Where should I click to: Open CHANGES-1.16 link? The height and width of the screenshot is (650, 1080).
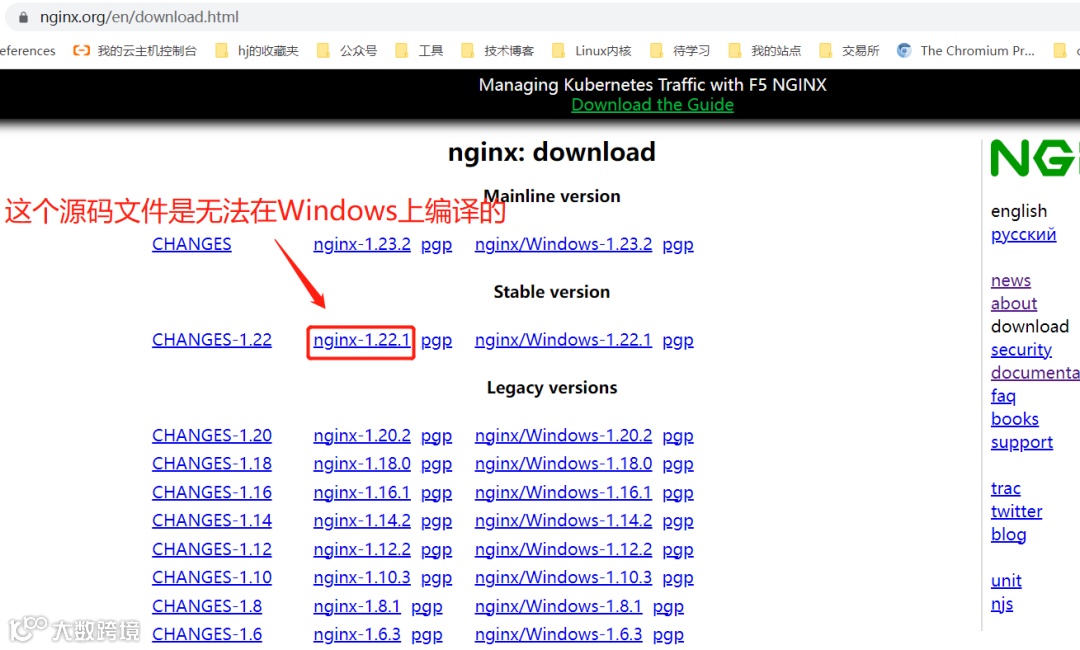tap(212, 493)
